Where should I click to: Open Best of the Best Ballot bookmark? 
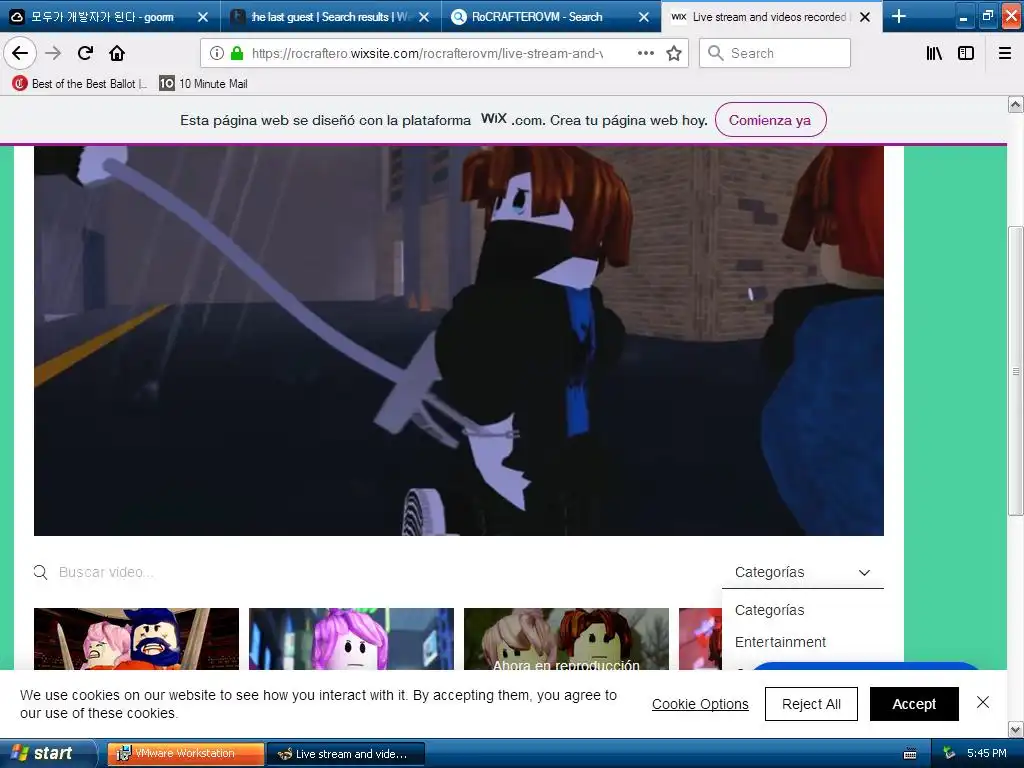[79, 84]
